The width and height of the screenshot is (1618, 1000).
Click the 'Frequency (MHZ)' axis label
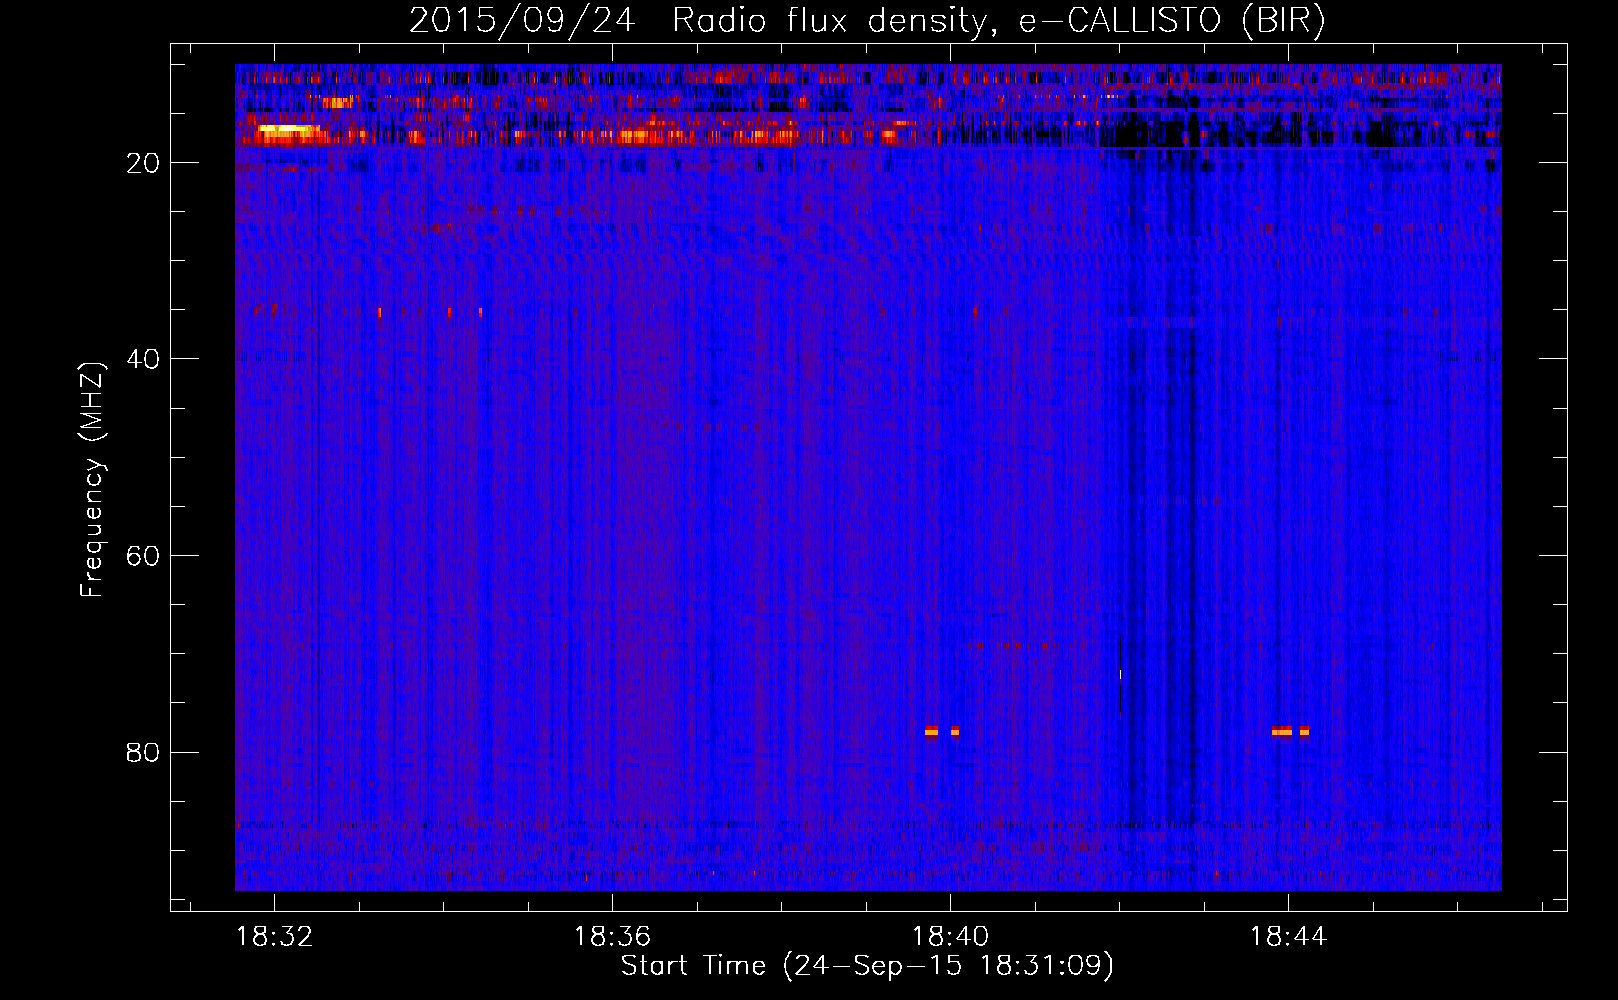pyautogui.click(x=92, y=480)
